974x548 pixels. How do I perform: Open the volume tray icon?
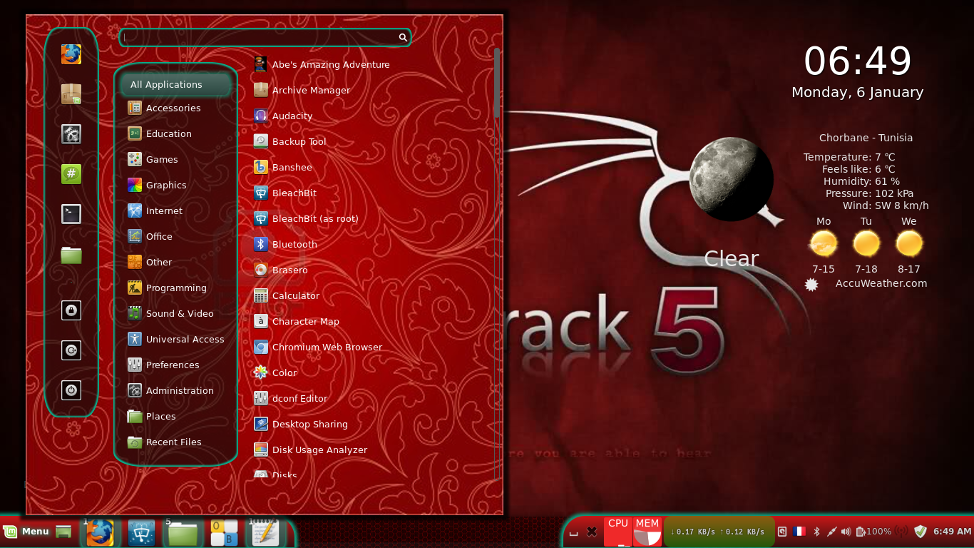(x=845, y=532)
